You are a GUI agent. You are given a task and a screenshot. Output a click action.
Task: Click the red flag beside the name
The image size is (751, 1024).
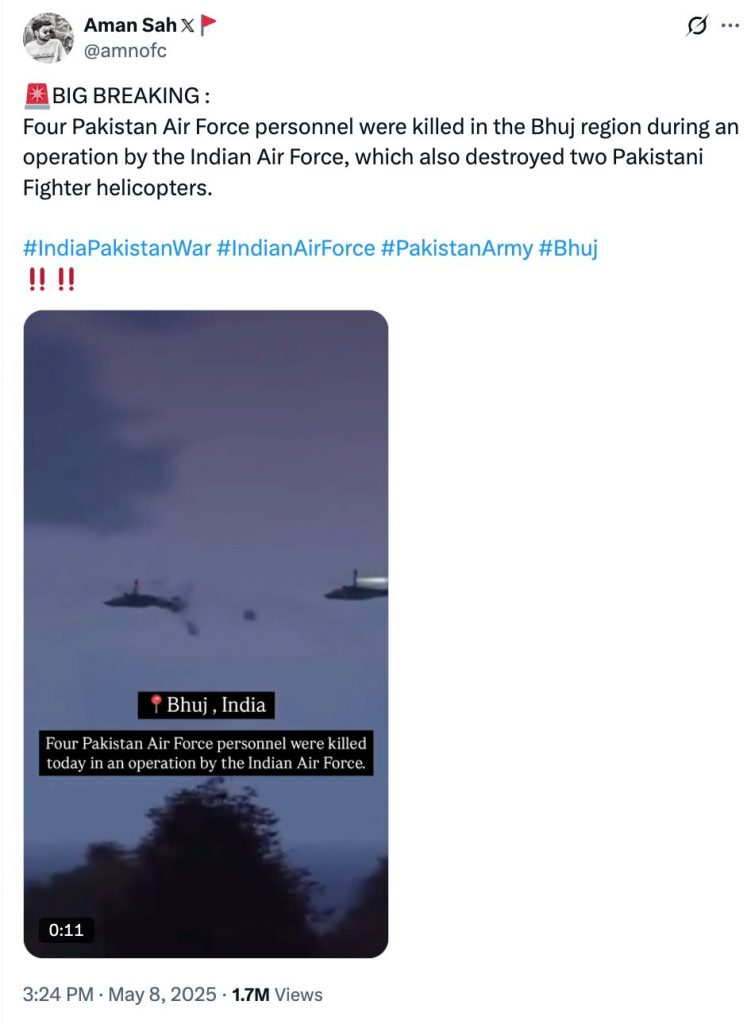208,25
